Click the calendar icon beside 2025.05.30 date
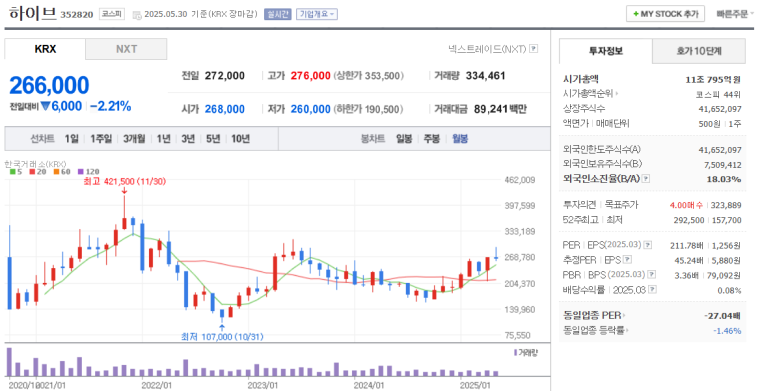Screen dimensions: 773x391 point(137,15)
